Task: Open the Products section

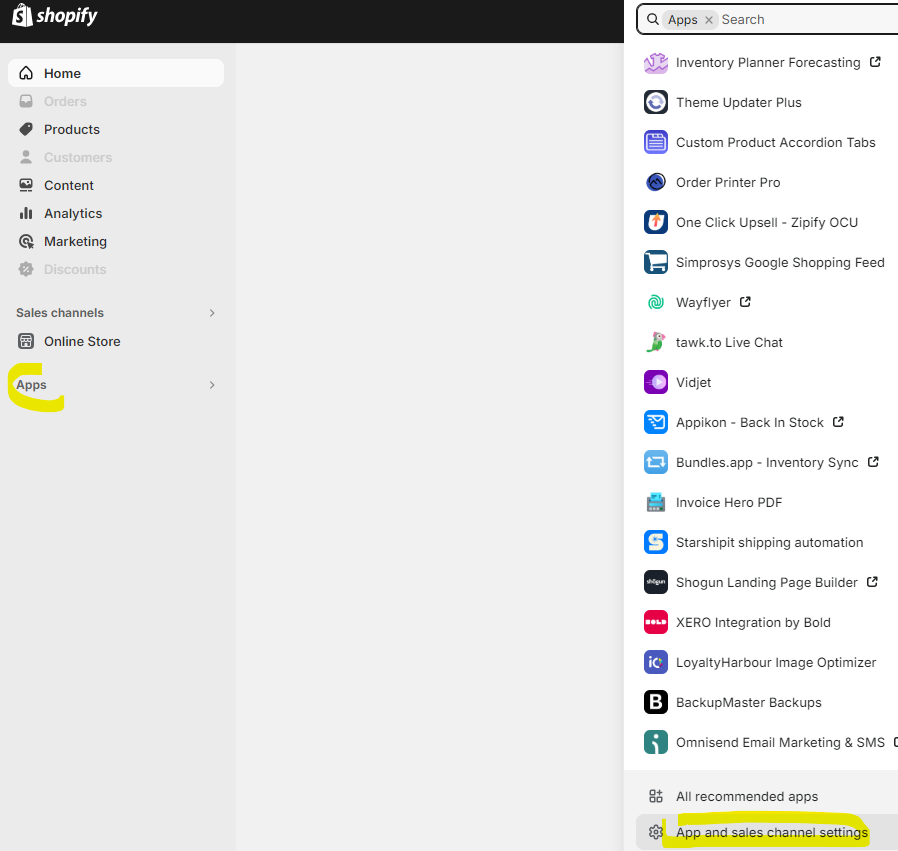Action: pos(71,129)
